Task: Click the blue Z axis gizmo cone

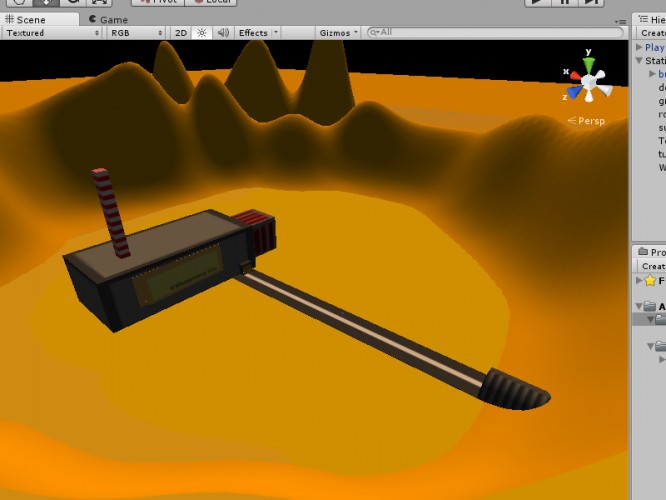Action: (x=574, y=92)
